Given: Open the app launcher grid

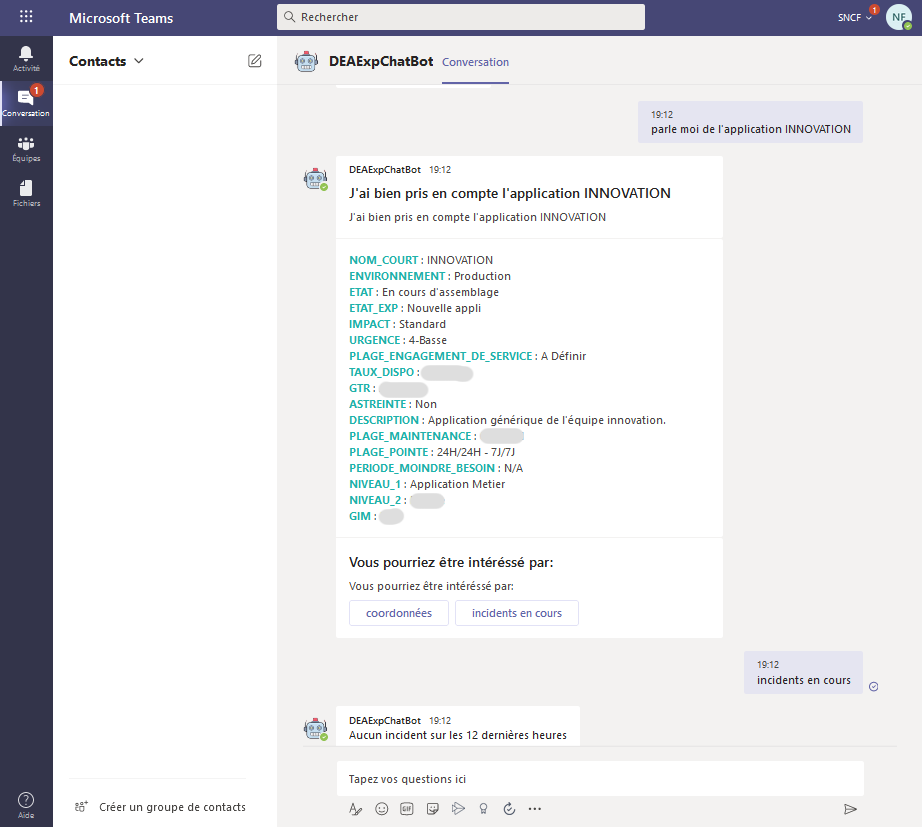Looking at the screenshot, I should pyautogui.click(x=26, y=16).
